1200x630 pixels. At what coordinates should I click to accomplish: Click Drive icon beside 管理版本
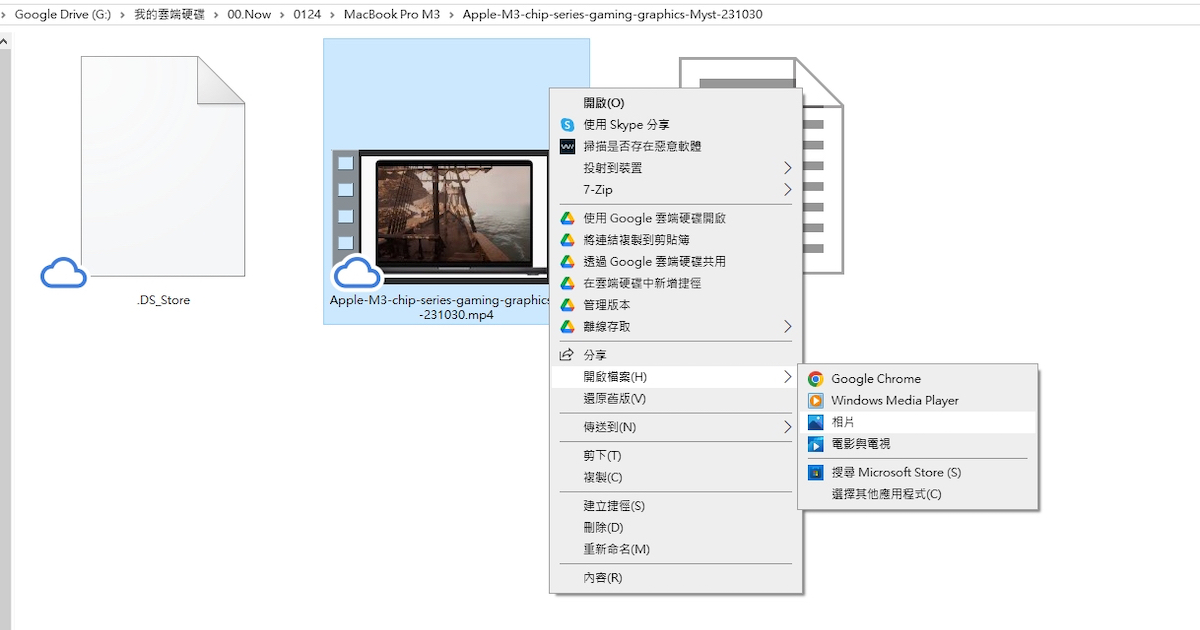click(x=567, y=305)
